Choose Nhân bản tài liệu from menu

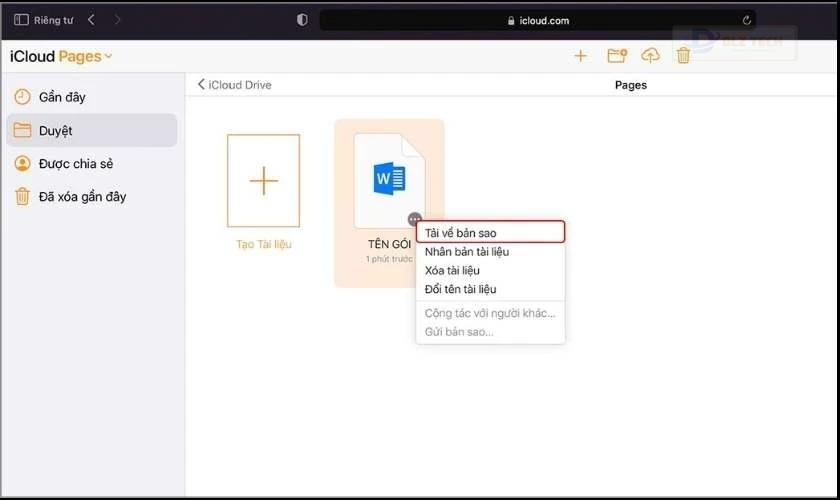pyautogui.click(x=490, y=252)
